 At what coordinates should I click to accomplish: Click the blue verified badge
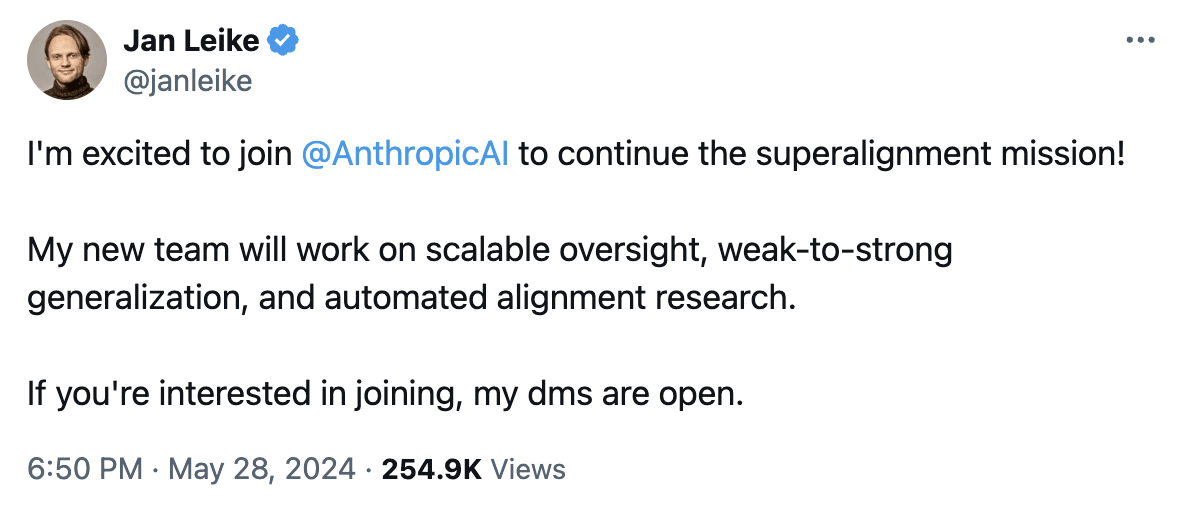point(285,41)
